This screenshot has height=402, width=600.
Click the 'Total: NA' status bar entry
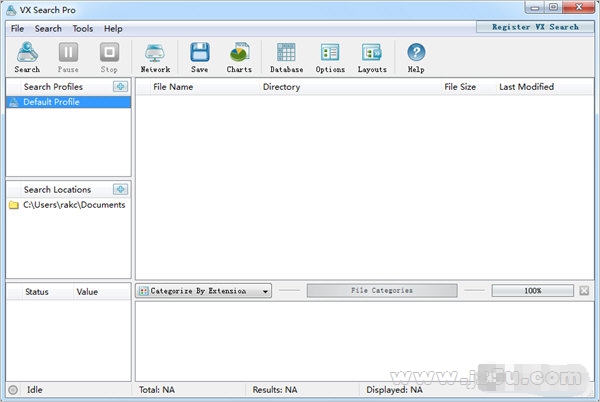157,390
